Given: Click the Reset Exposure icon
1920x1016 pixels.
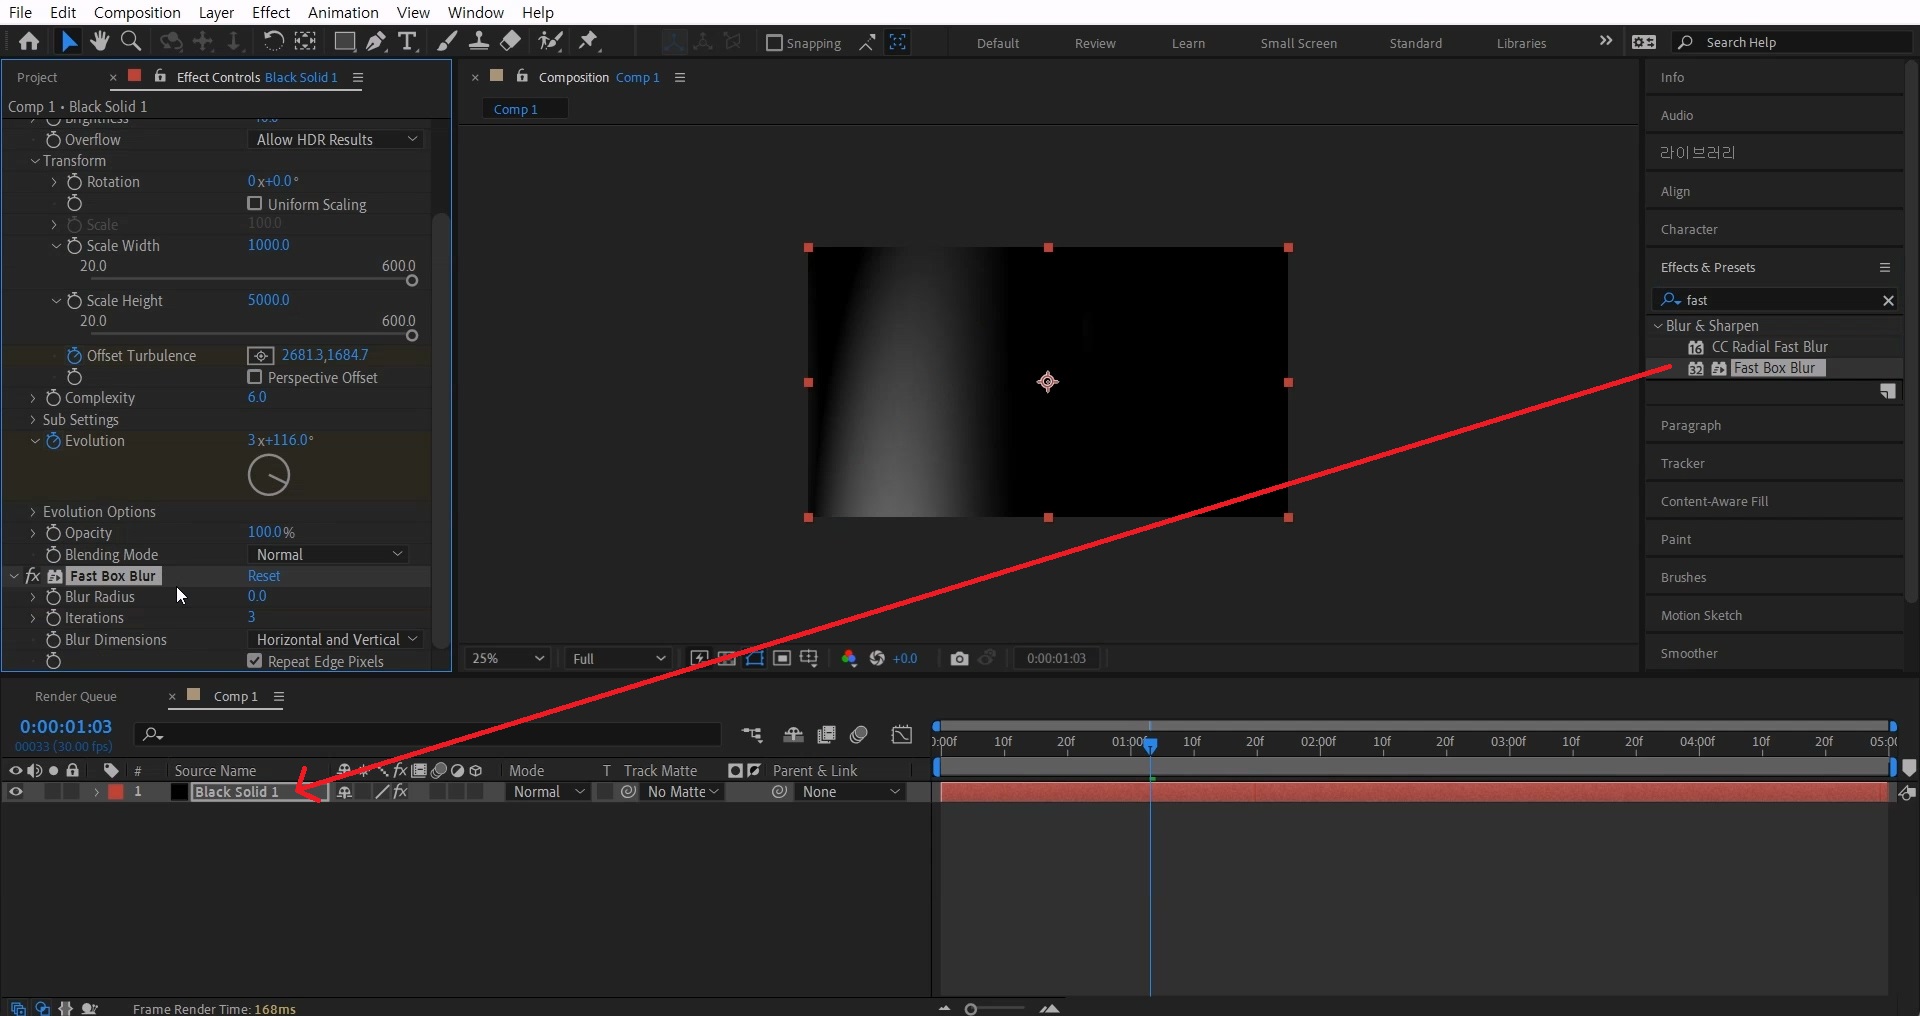Looking at the screenshot, I should tap(877, 658).
